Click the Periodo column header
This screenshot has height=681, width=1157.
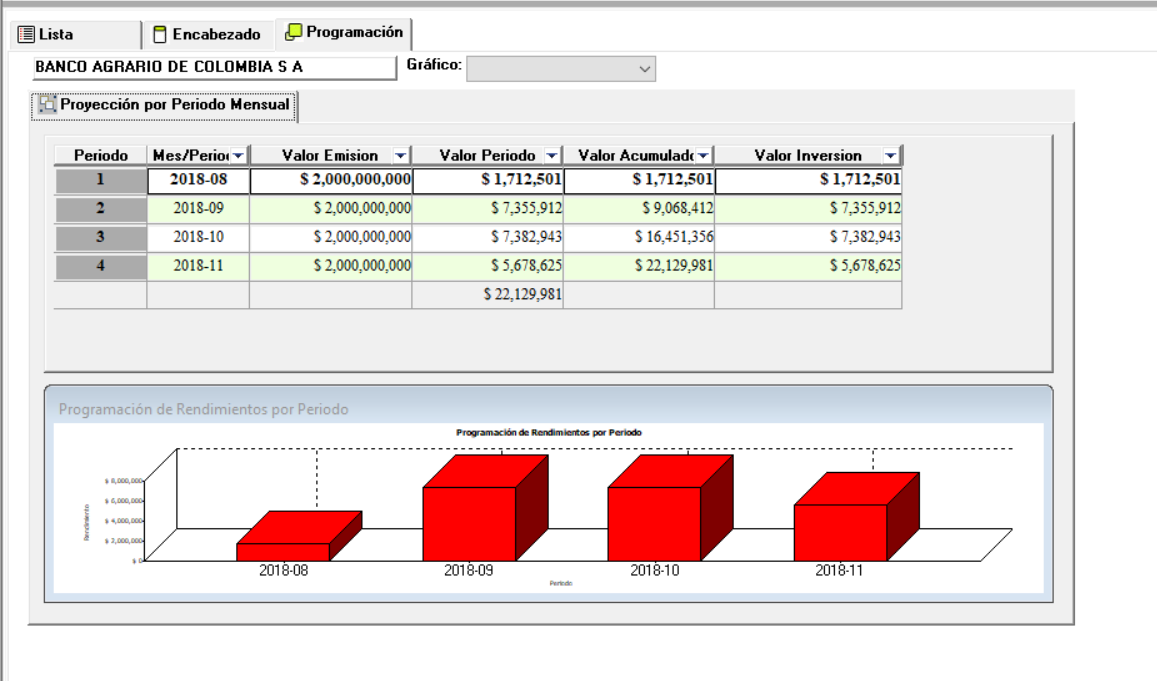click(100, 156)
